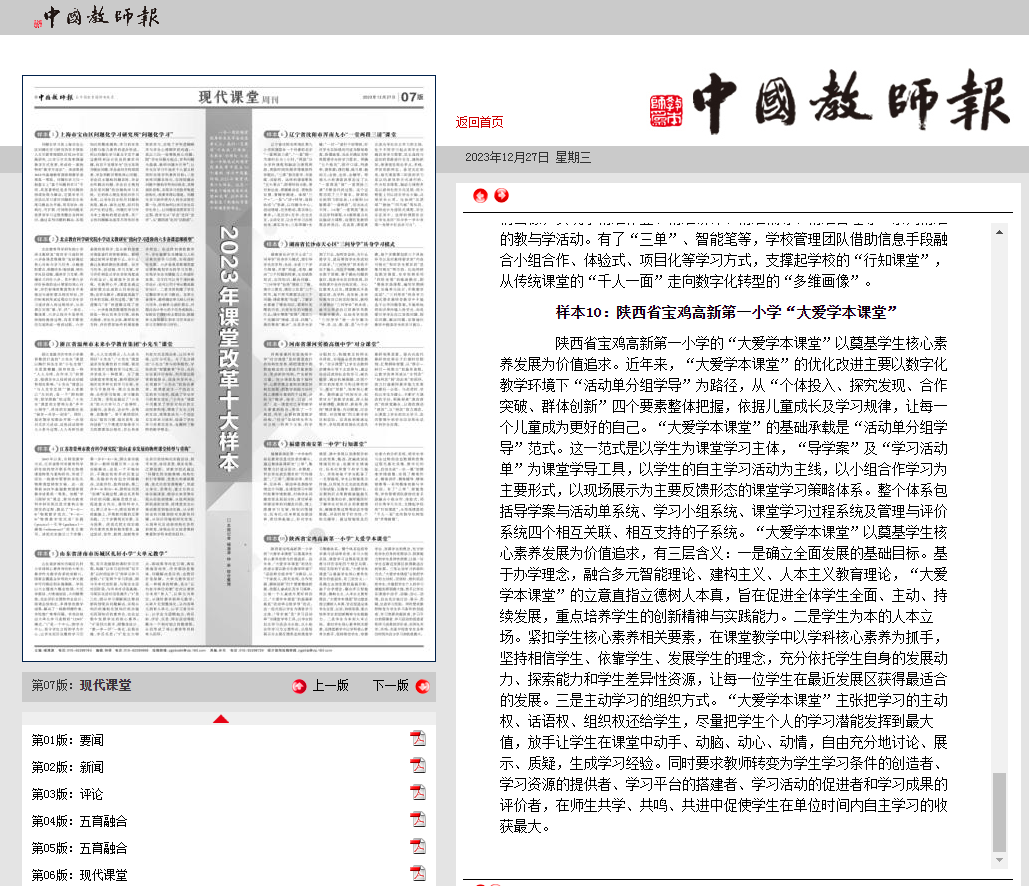Open 第05版：五育融合 page link
This screenshot has width=1029, height=886.
tap(79, 848)
